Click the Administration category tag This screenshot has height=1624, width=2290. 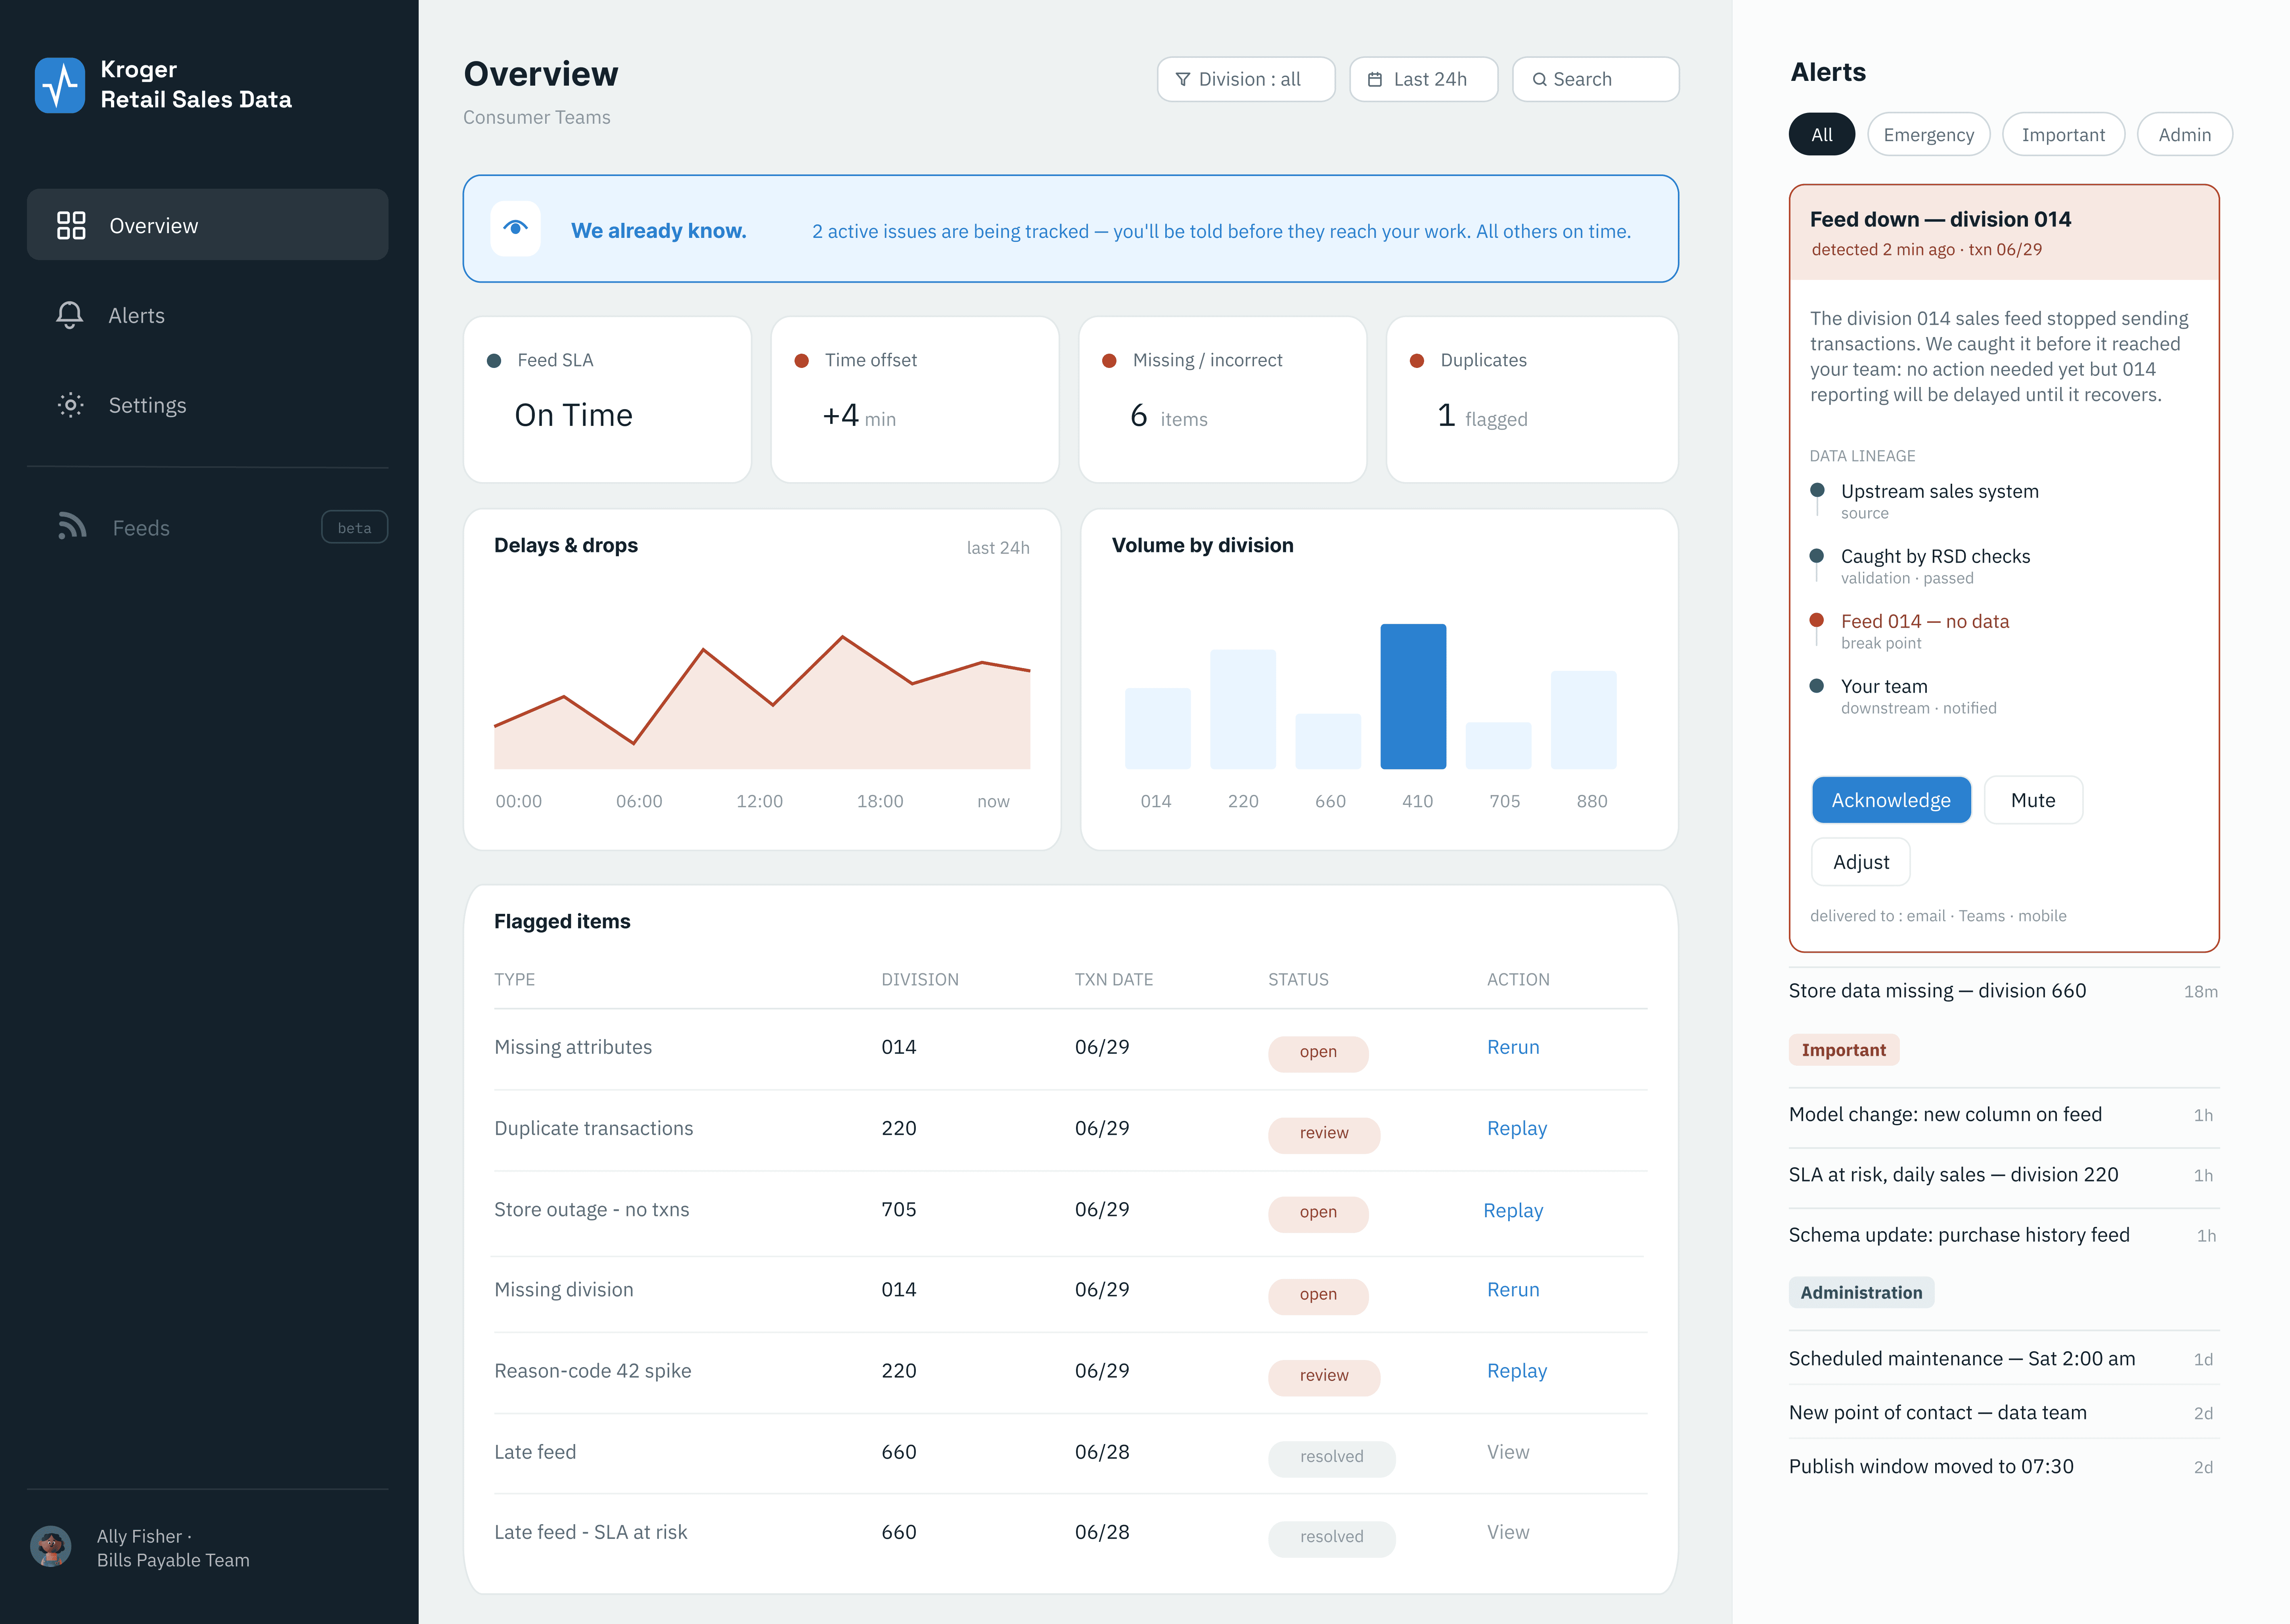tap(1861, 1293)
